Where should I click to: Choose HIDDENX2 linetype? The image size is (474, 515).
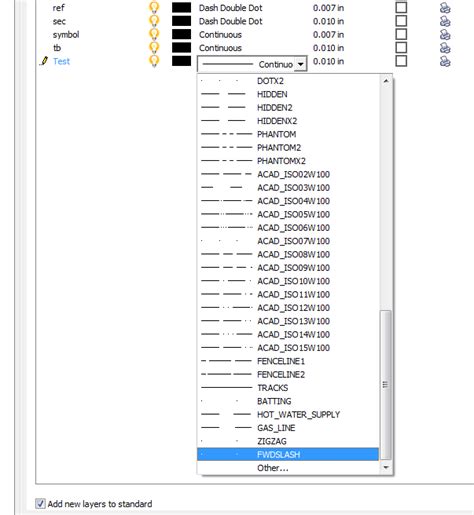coord(288,121)
